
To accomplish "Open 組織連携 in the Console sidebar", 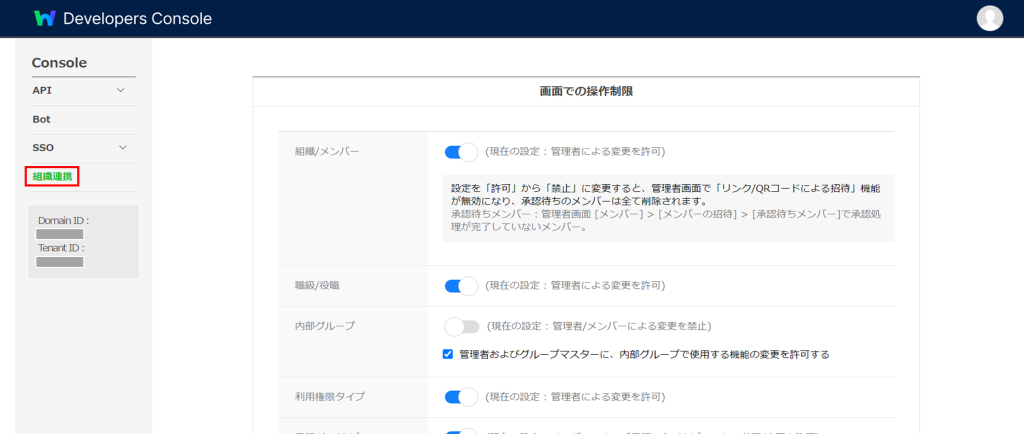I will (x=52, y=176).
